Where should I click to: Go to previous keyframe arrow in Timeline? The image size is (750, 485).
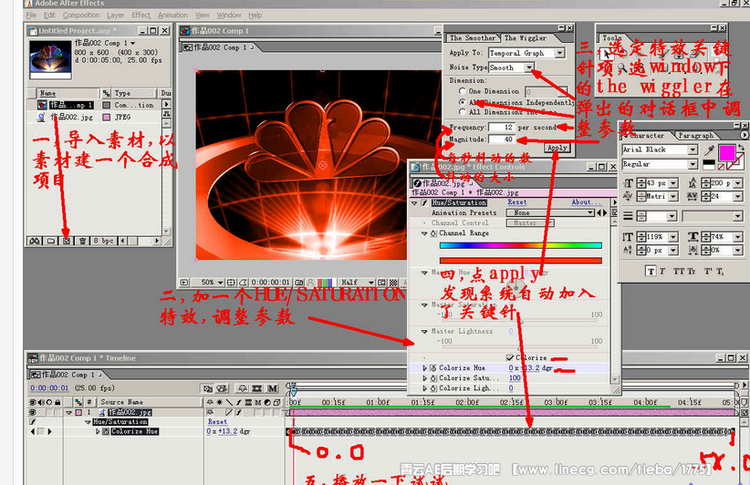(x=33, y=431)
